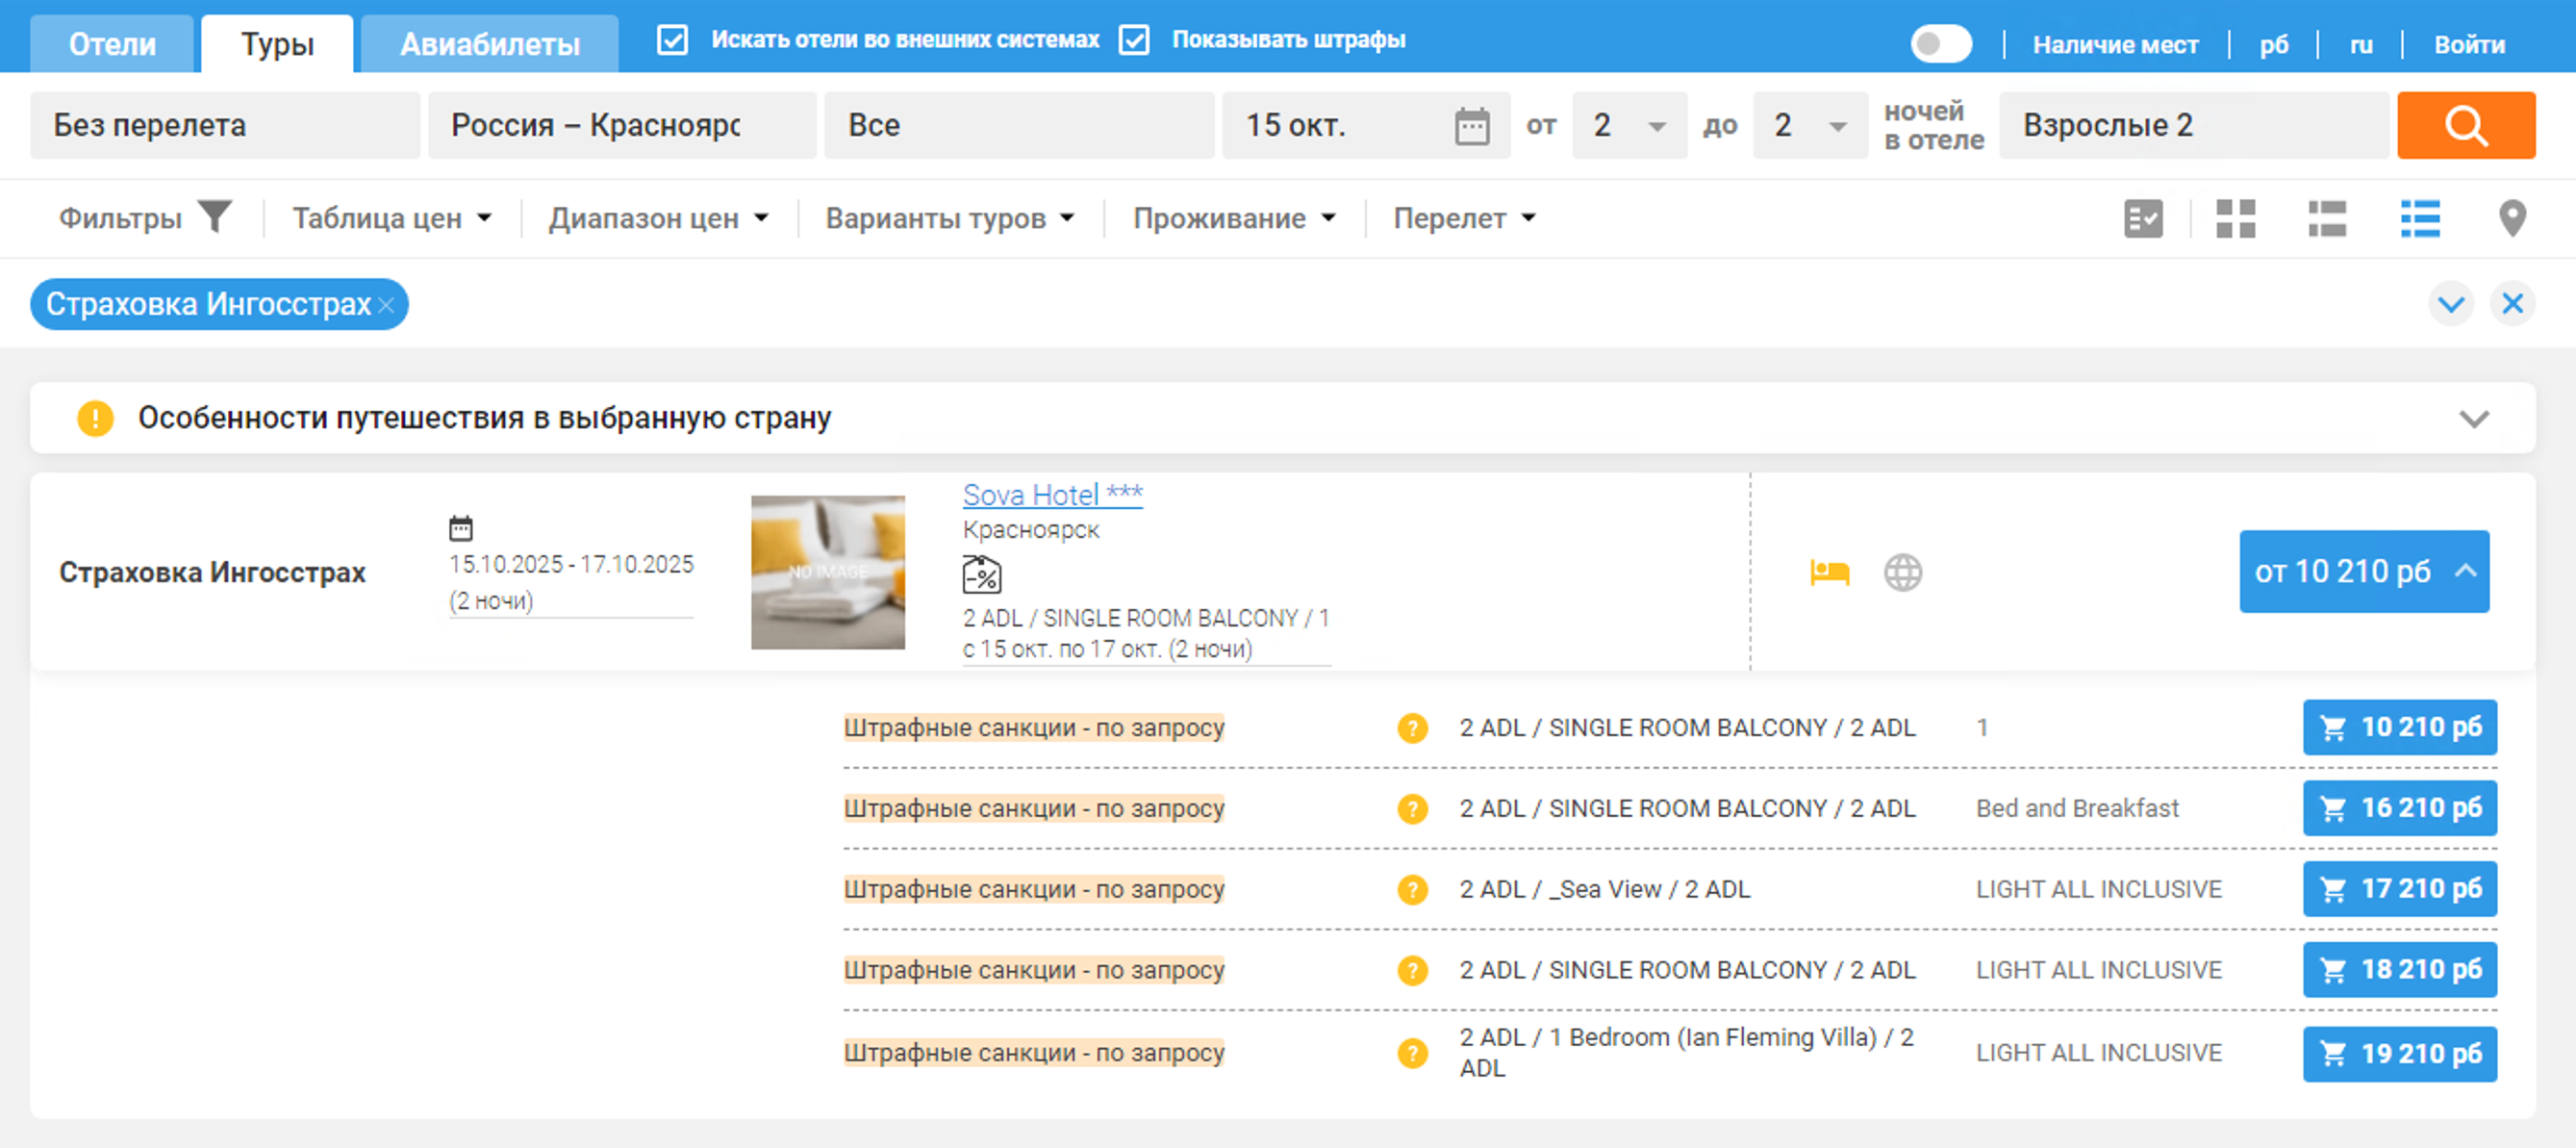The image size is (2576, 1148).
Task: Click the discount percent tag icon
Action: [981, 575]
